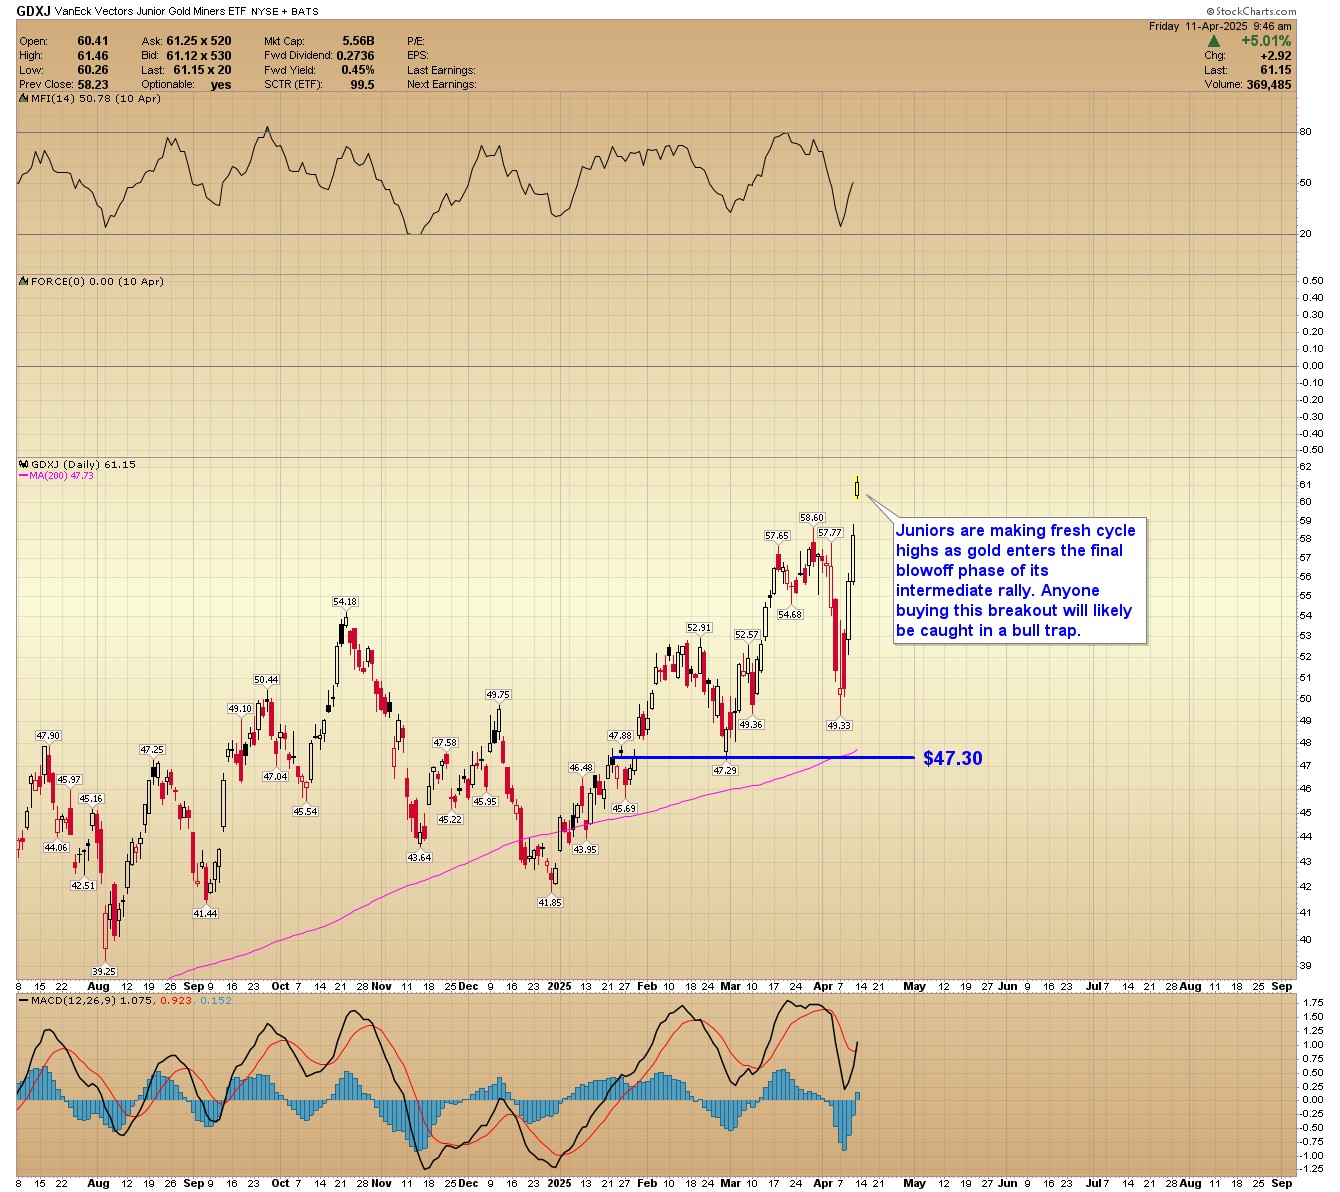Screen dimensions: 1340x1192
Task: Click the 47.88 price label
Action: coord(620,736)
